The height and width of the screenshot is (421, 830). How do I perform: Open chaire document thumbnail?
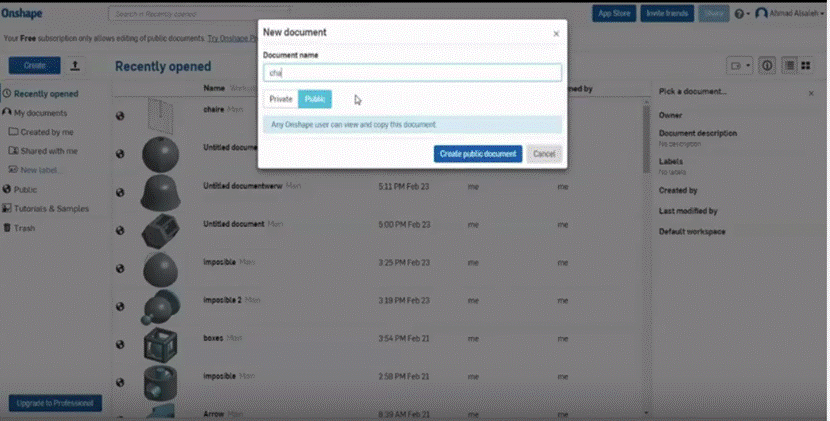click(160, 115)
